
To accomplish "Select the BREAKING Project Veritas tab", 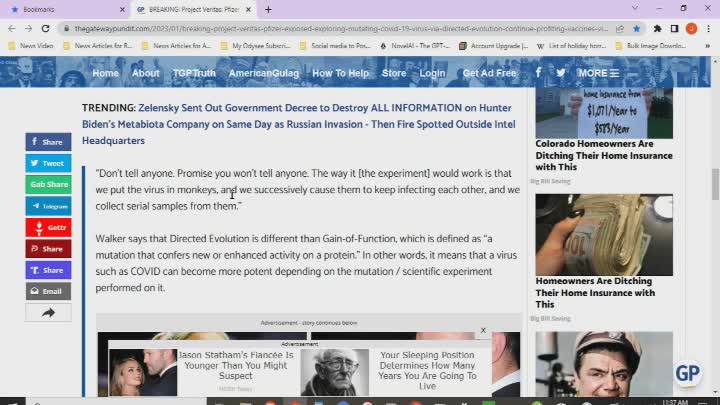I will 194,9.
